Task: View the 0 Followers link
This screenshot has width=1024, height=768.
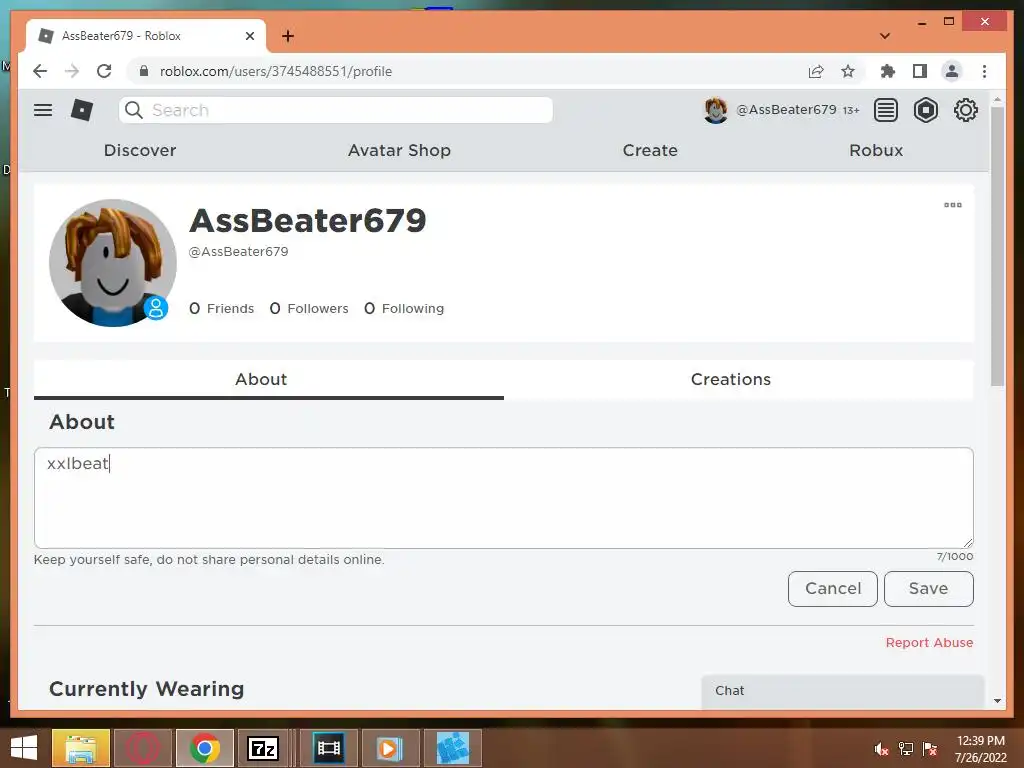Action: click(309, 308)
